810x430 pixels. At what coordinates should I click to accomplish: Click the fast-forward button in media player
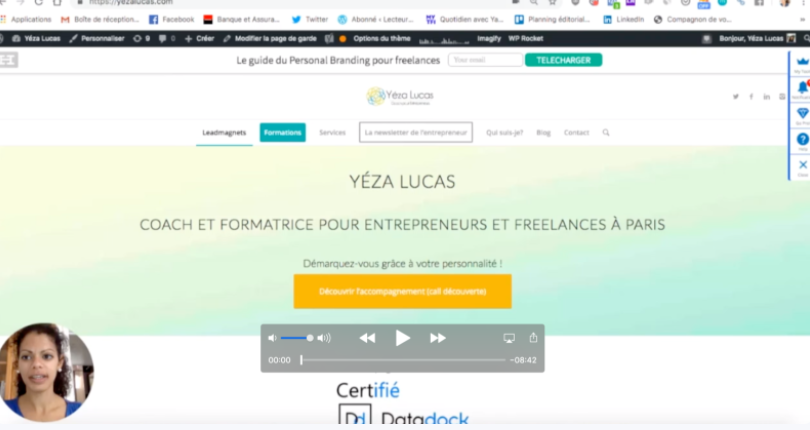(x=438, y=338)
